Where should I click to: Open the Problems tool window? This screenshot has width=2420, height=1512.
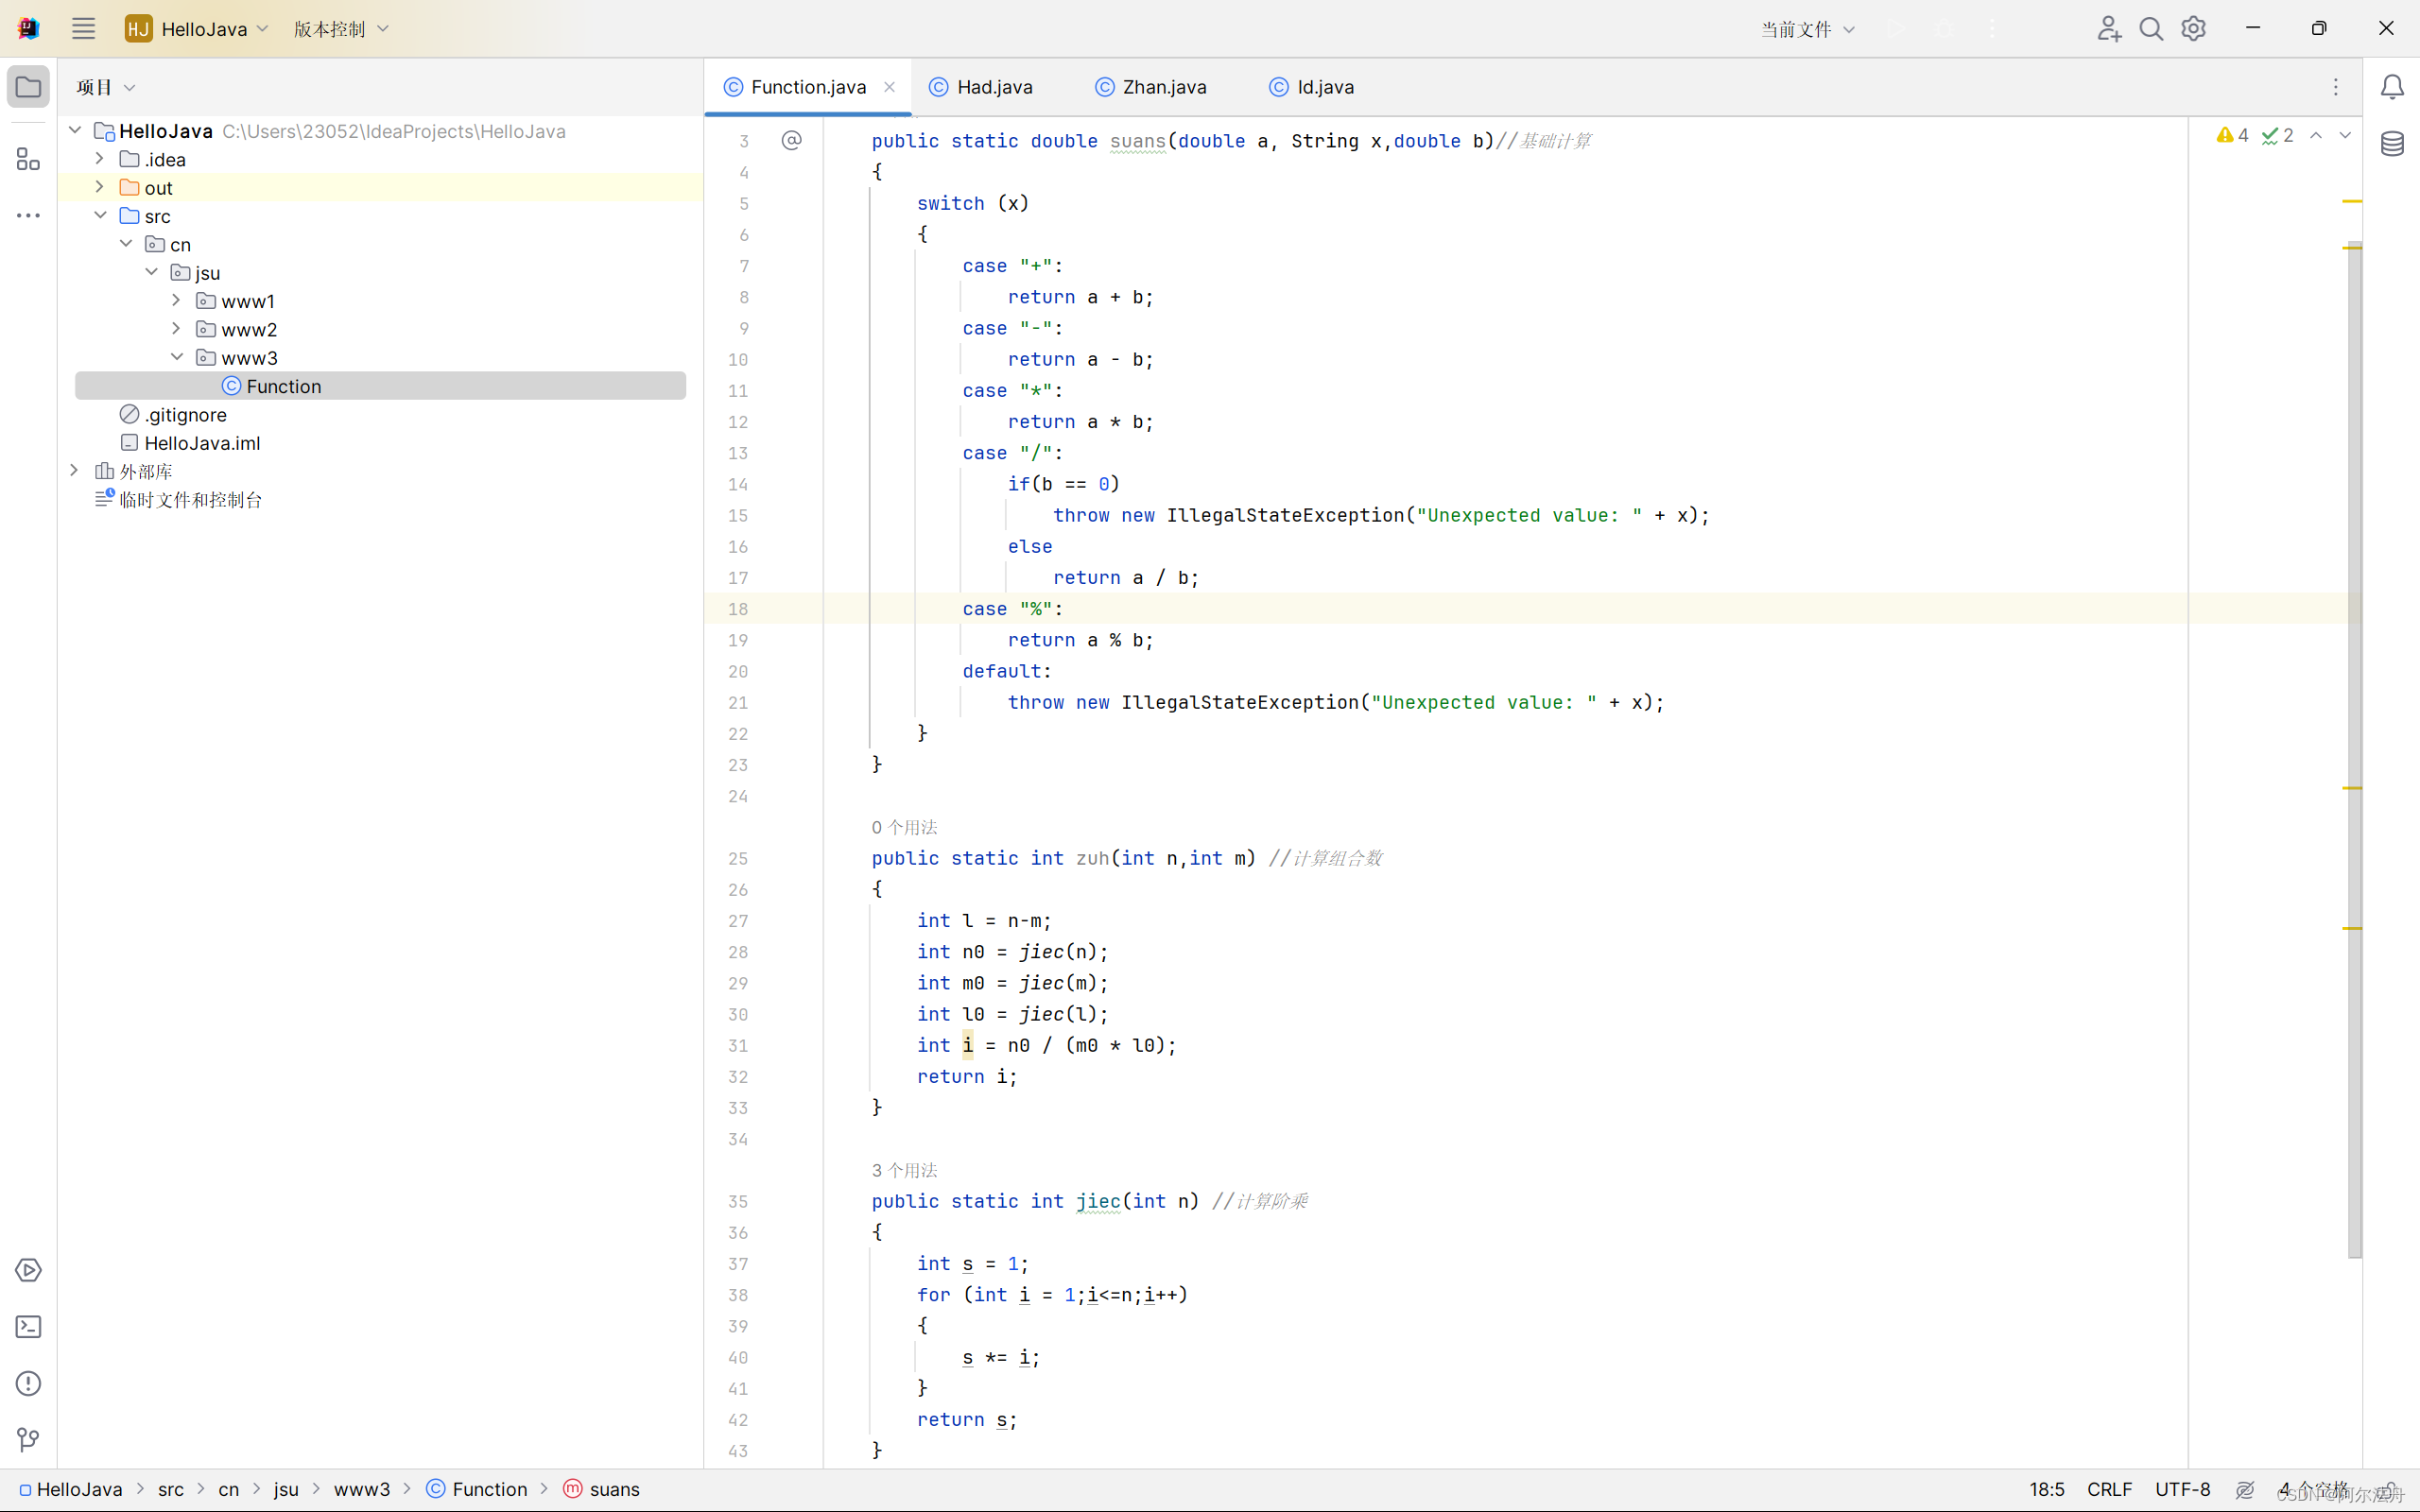28,1383
